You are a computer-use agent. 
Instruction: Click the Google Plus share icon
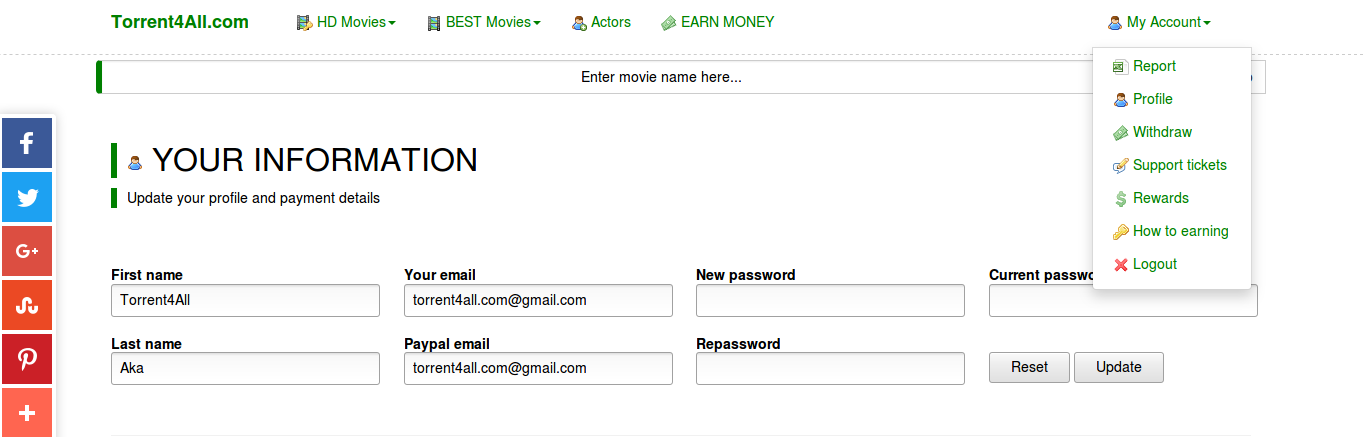tap(27, 251)
